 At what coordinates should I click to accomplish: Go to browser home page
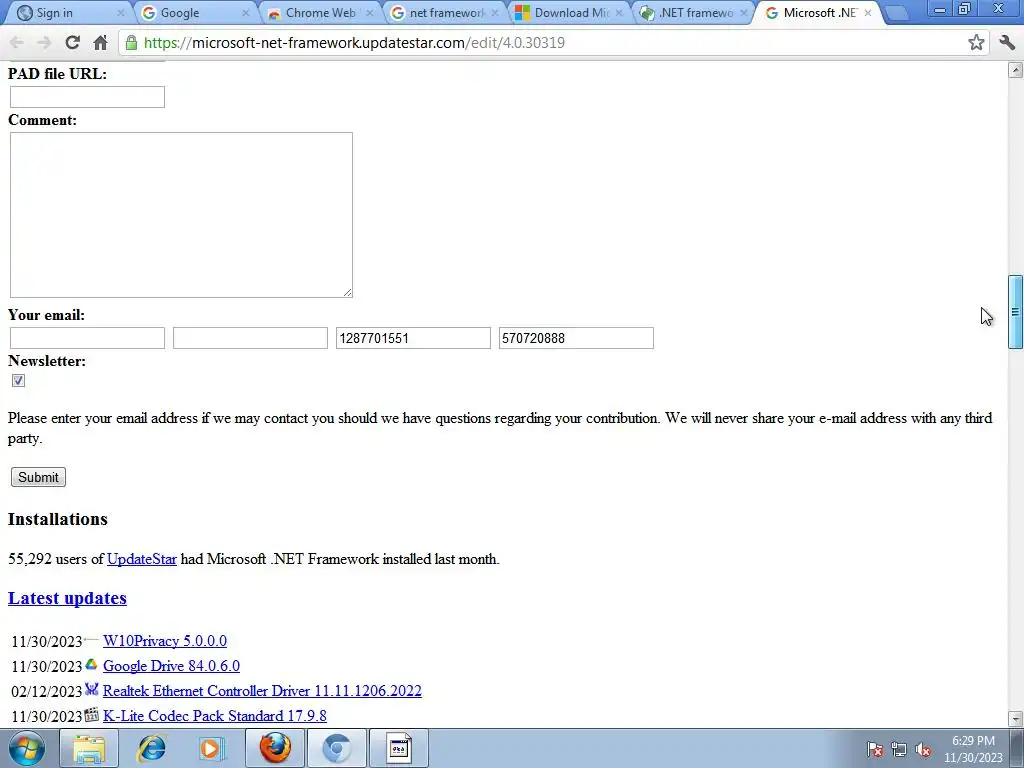pos(100,43)
